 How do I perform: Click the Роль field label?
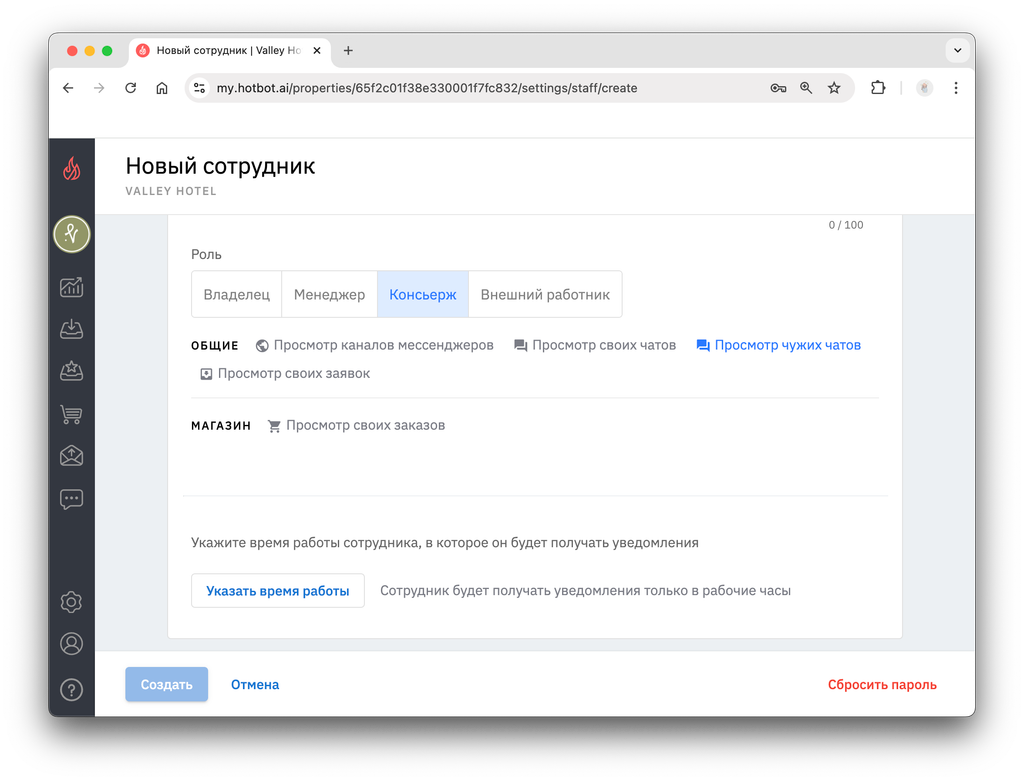click(206, 255)
